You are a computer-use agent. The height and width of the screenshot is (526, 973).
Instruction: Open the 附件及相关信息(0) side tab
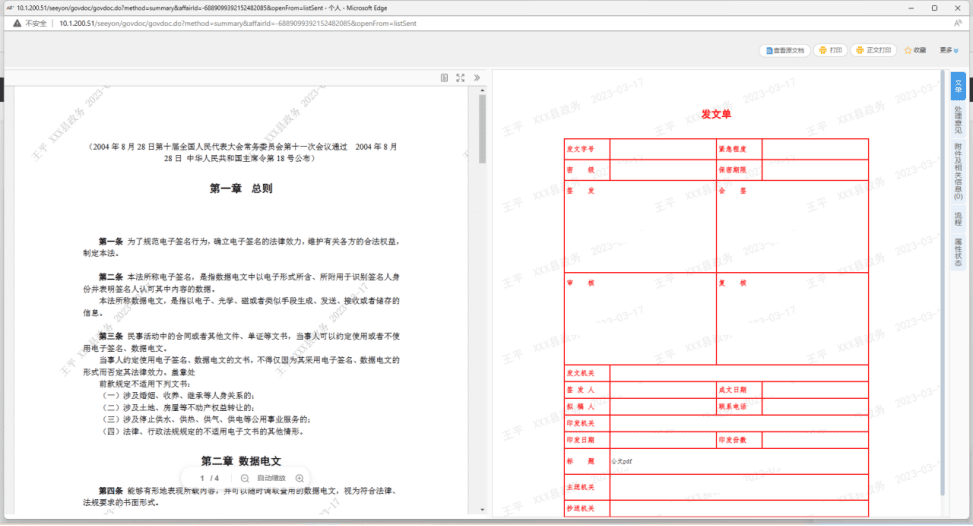click(x=958, y=172)
